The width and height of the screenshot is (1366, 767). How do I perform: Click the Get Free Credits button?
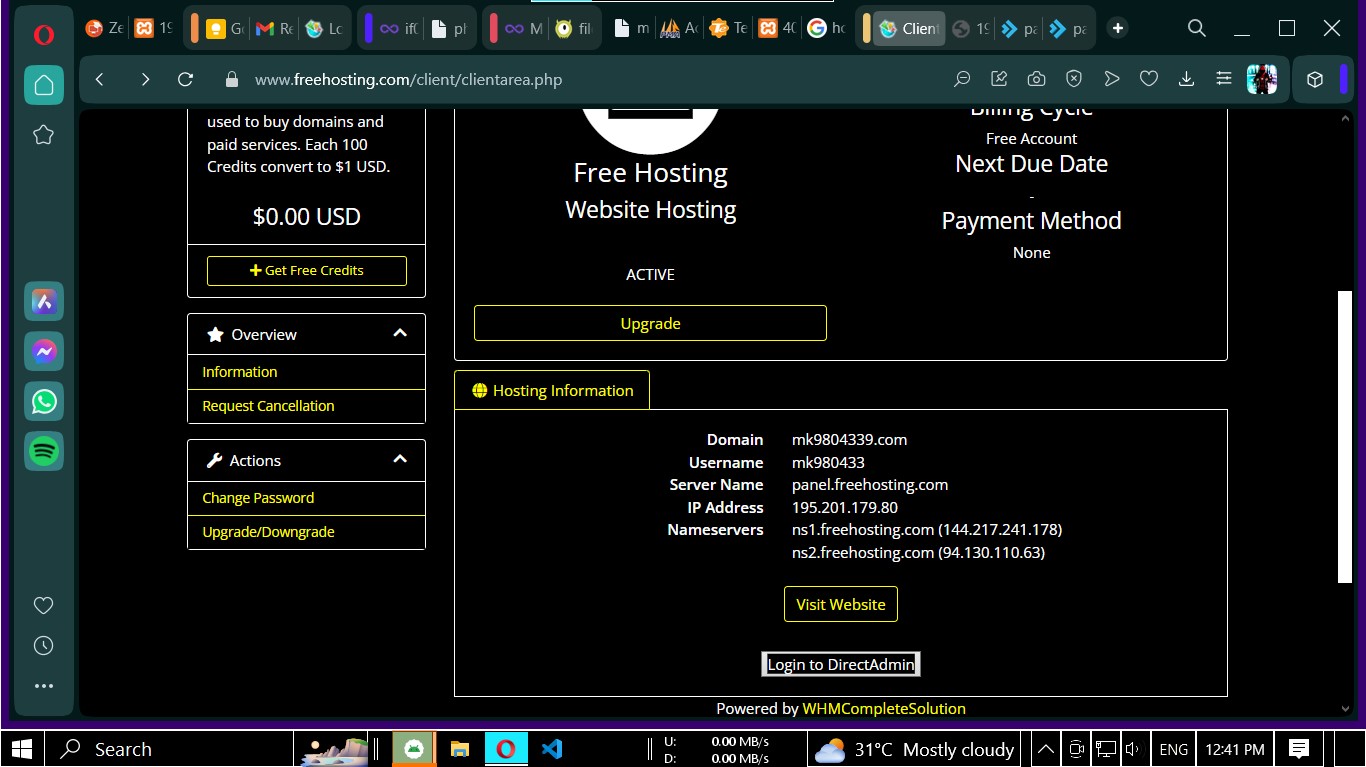[x=307, y=271]
